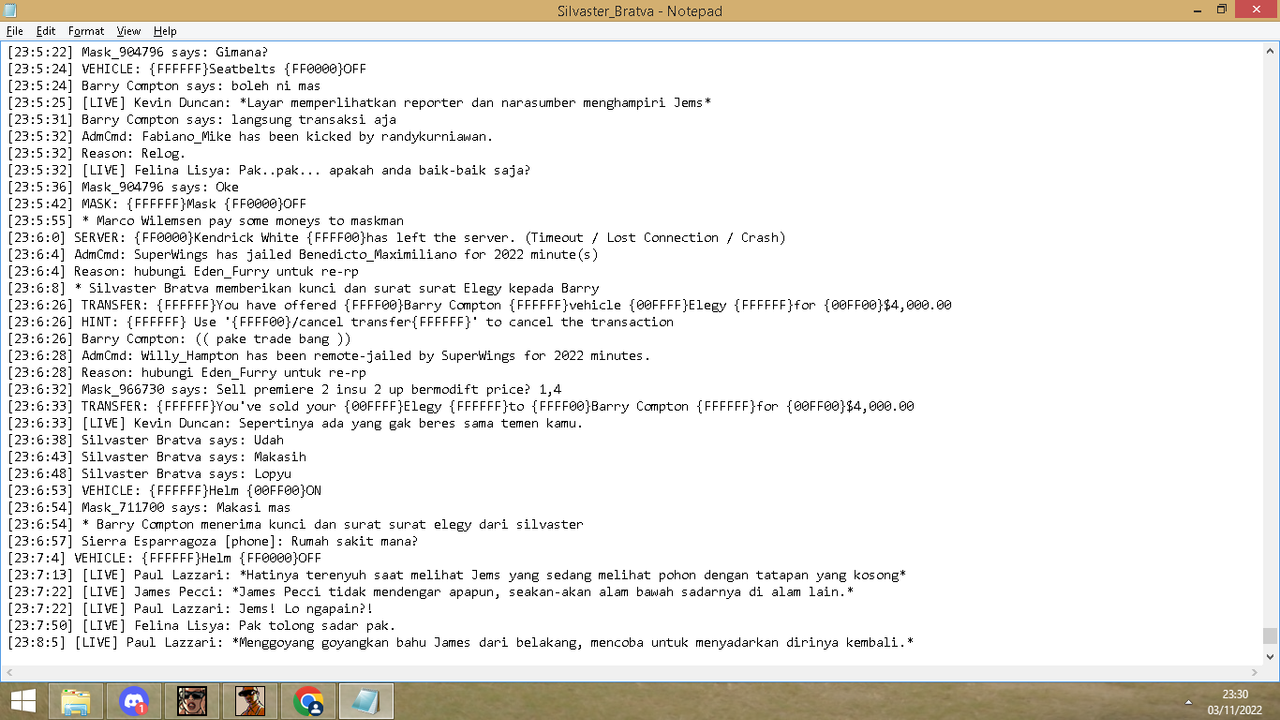
Task: Open Discord from the taskbar
Action: point(134,701)
